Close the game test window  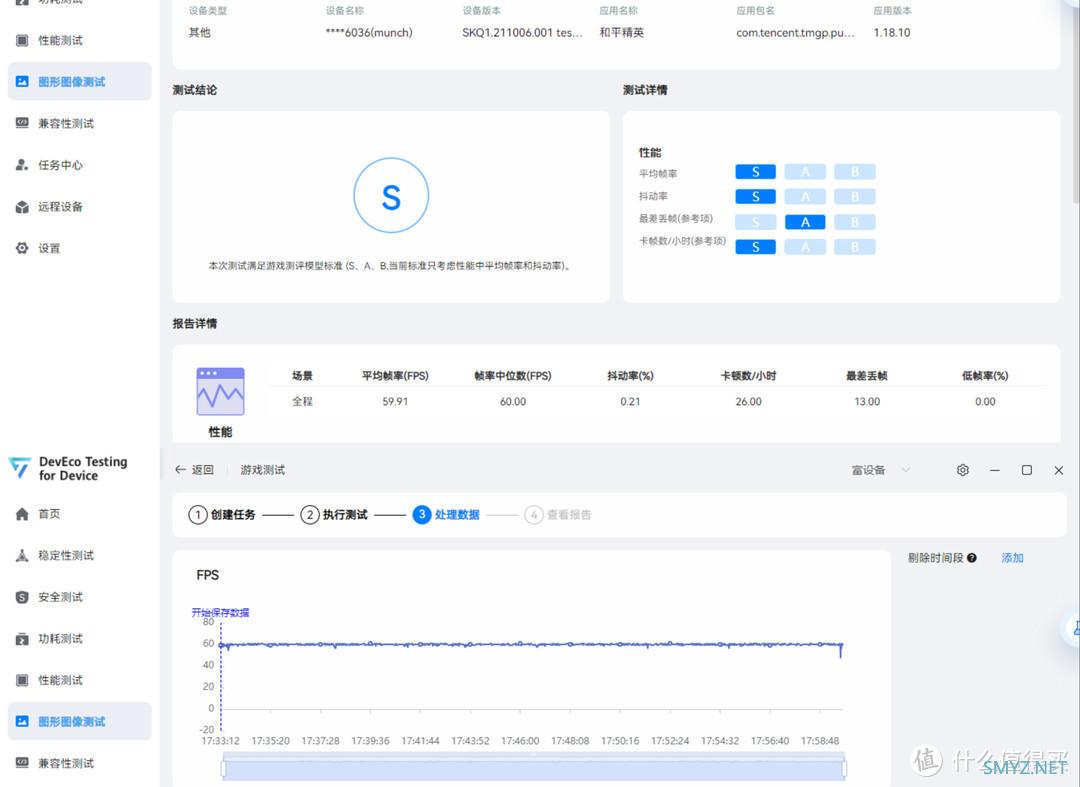pos(1059,470)
